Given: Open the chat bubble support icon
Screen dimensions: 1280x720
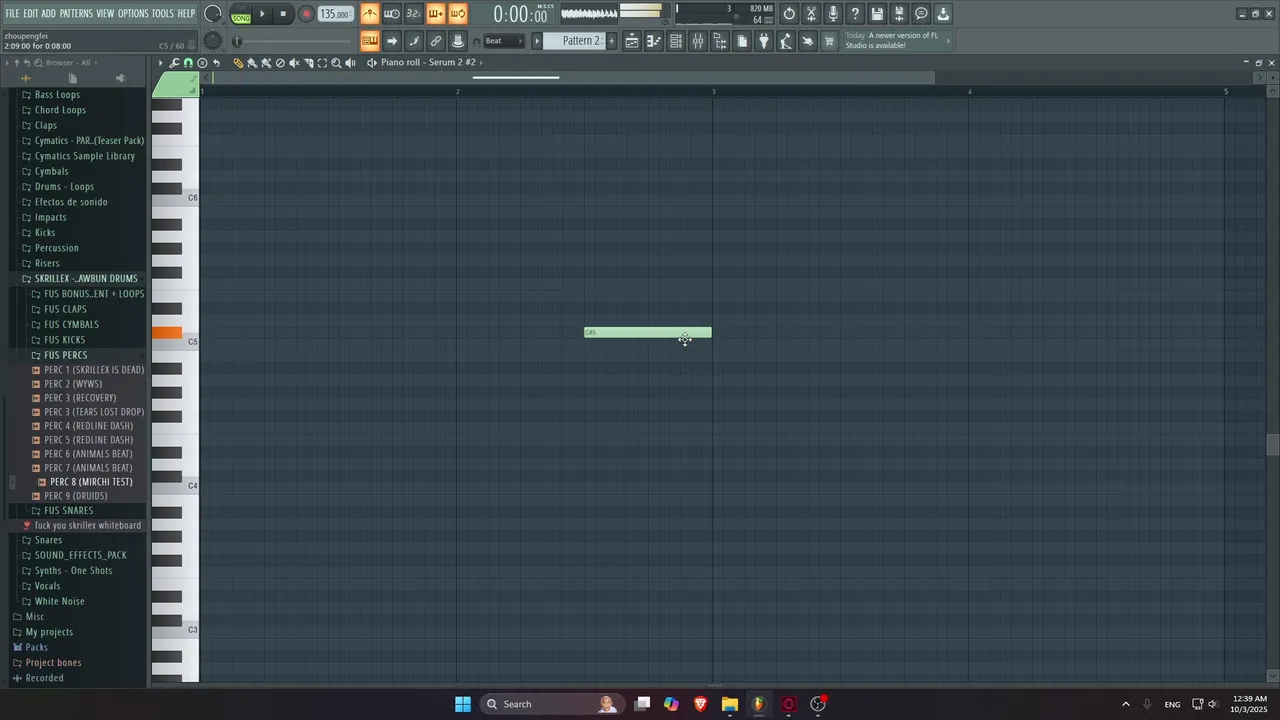Looking at the screenshot, I should click(x=921, y=14).
